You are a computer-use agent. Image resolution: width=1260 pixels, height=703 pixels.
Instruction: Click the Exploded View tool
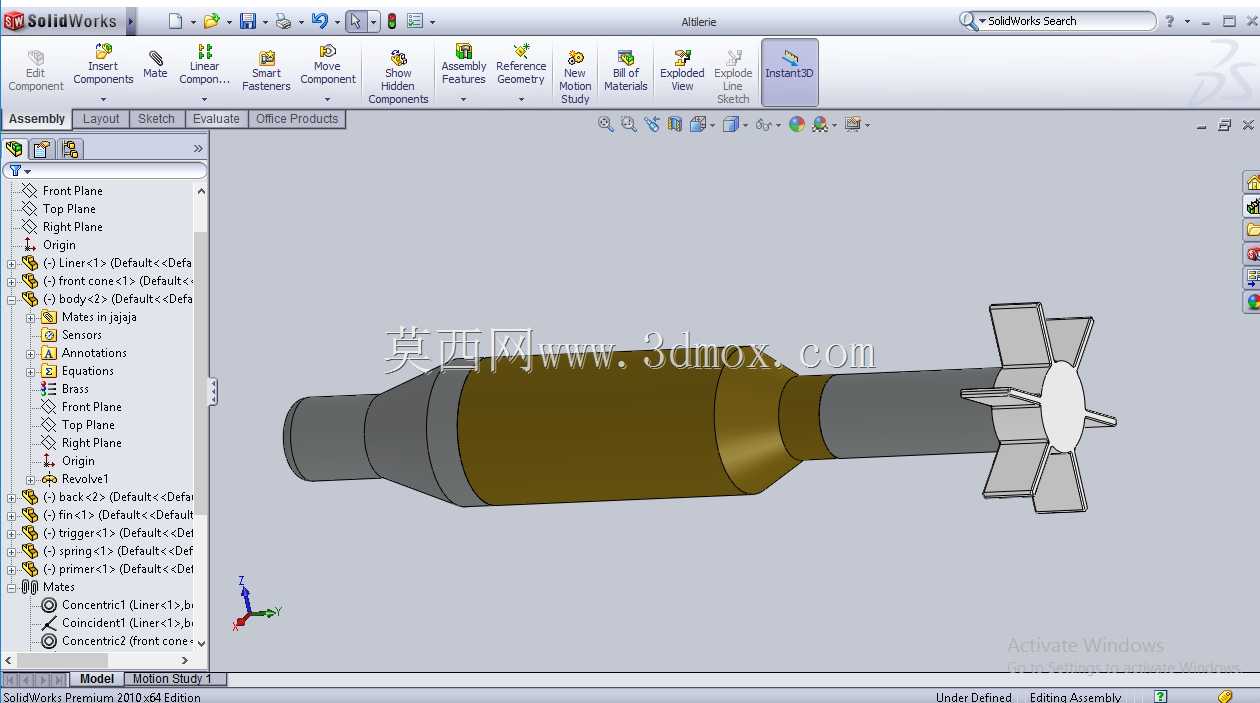tap(682, 71)
